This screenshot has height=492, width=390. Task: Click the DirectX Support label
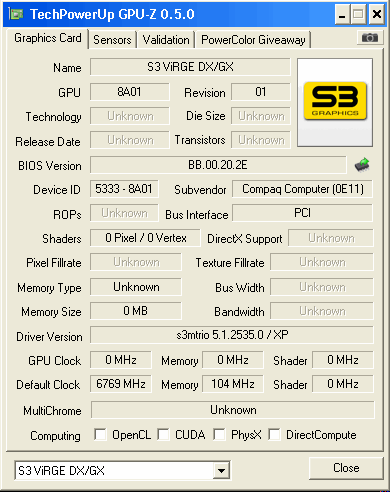click(245, 239)
